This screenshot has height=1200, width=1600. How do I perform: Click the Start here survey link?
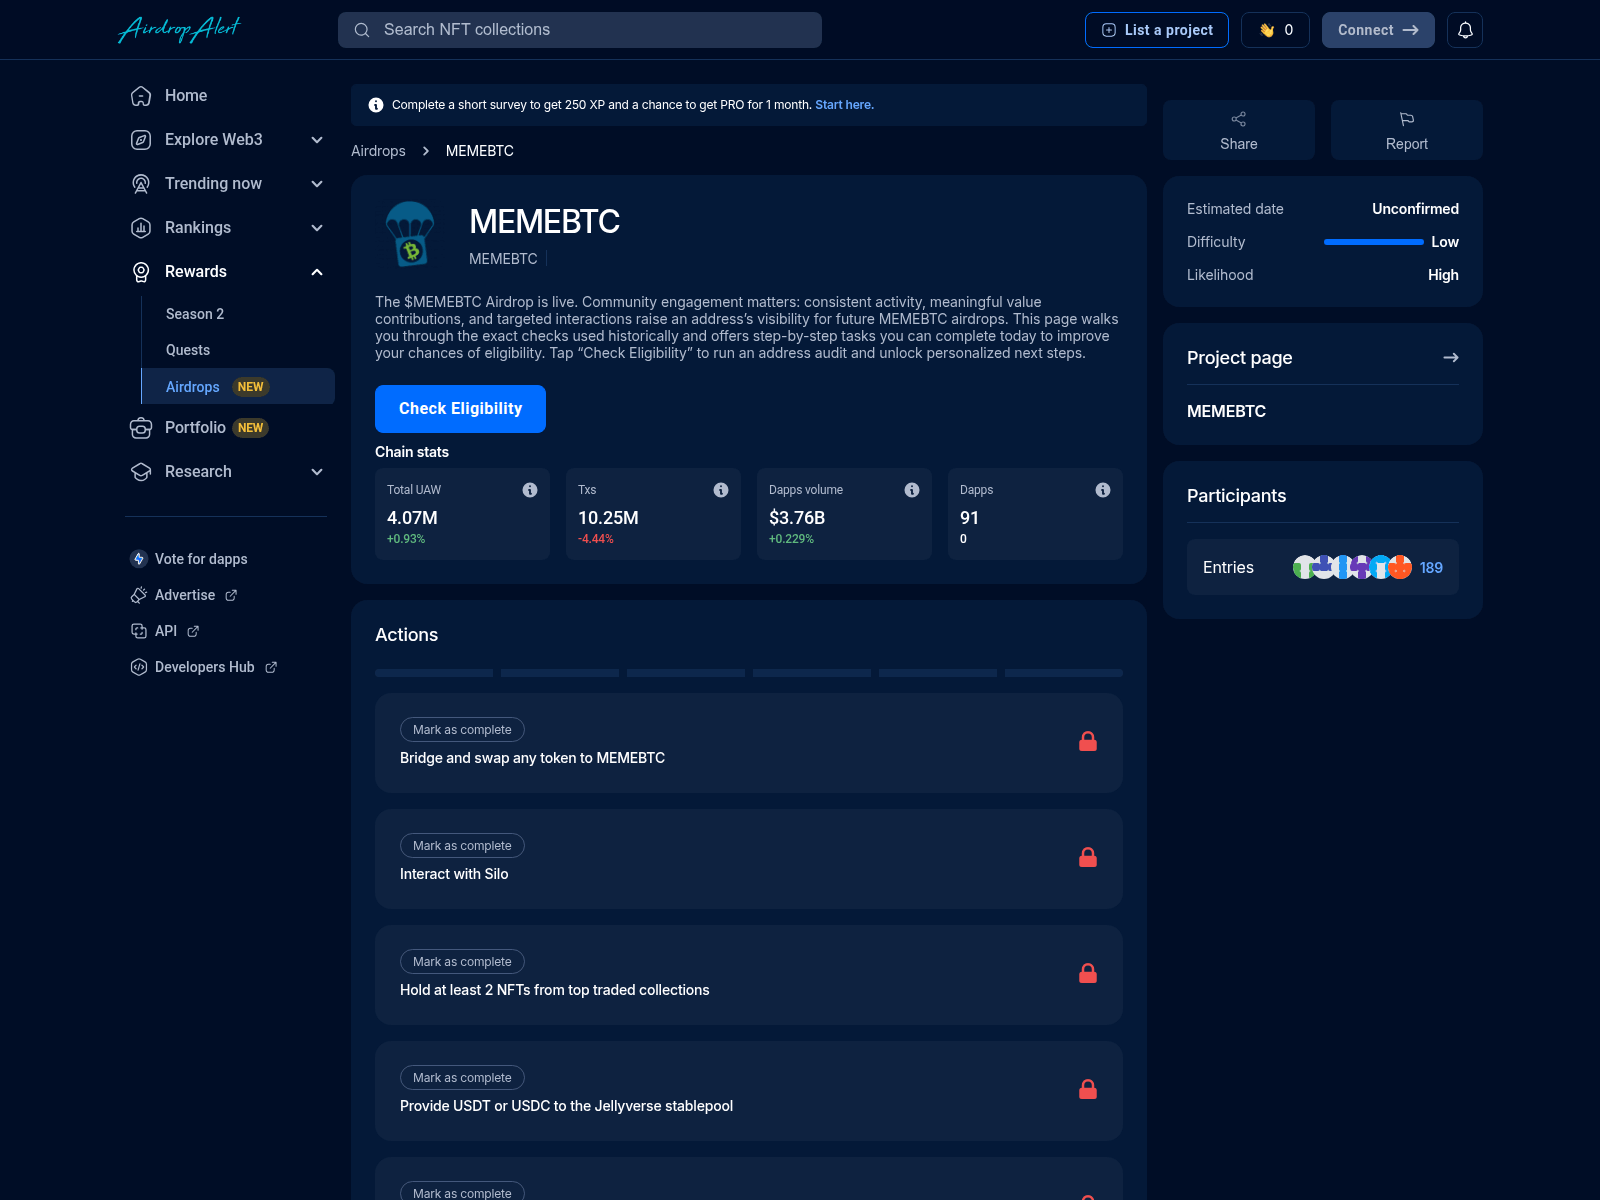(x=844, y=105)
